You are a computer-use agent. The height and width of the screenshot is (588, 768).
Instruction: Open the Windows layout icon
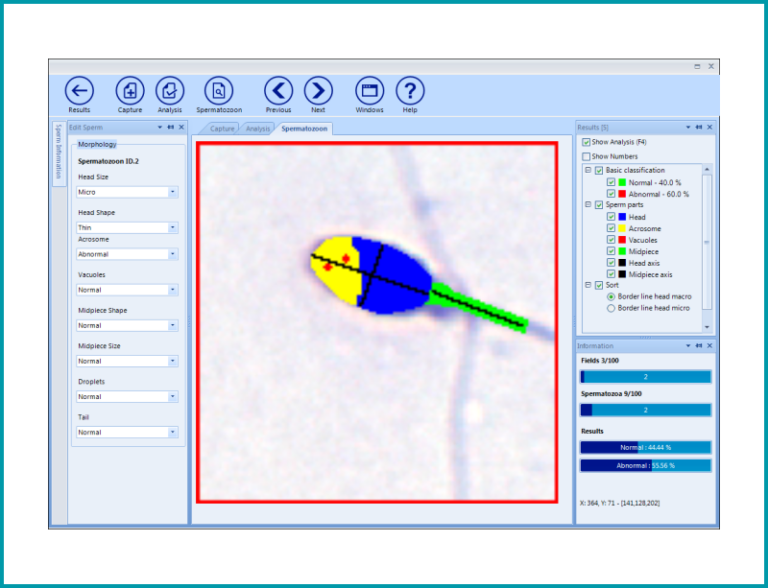[369, 90]
